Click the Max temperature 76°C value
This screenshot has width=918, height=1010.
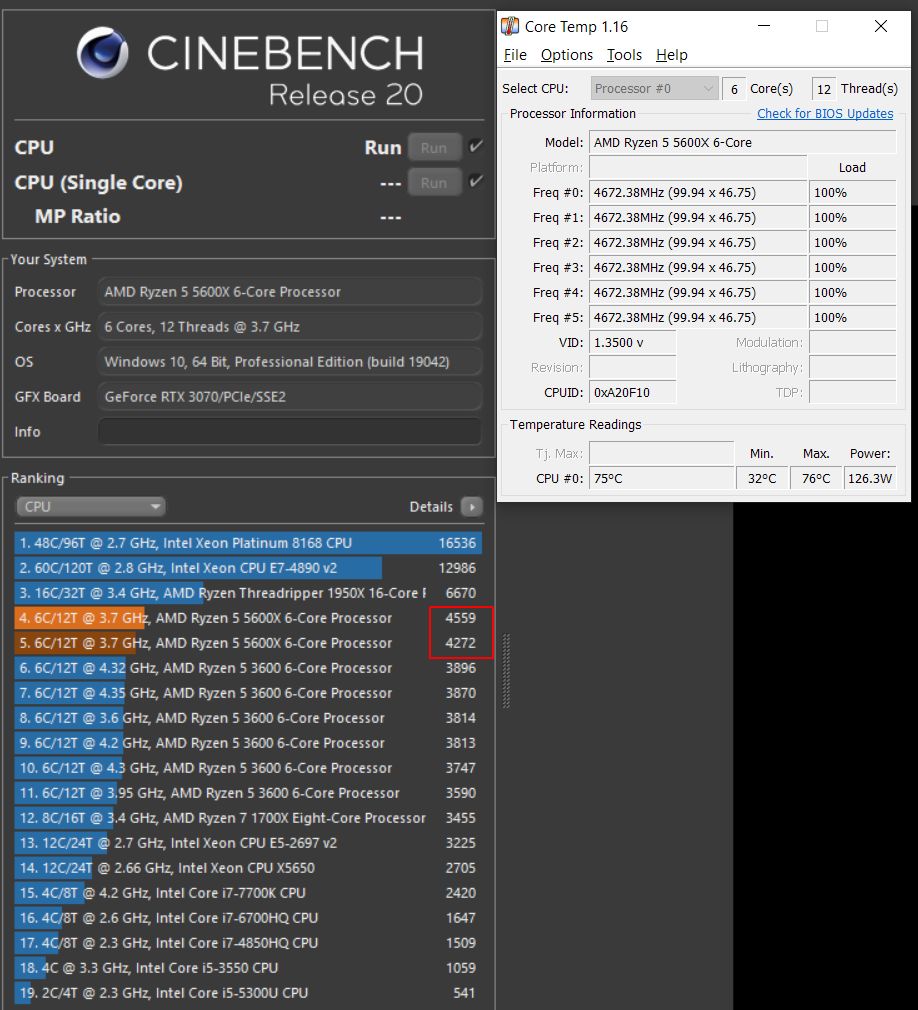pyautogui.click(x=816, y=479)
